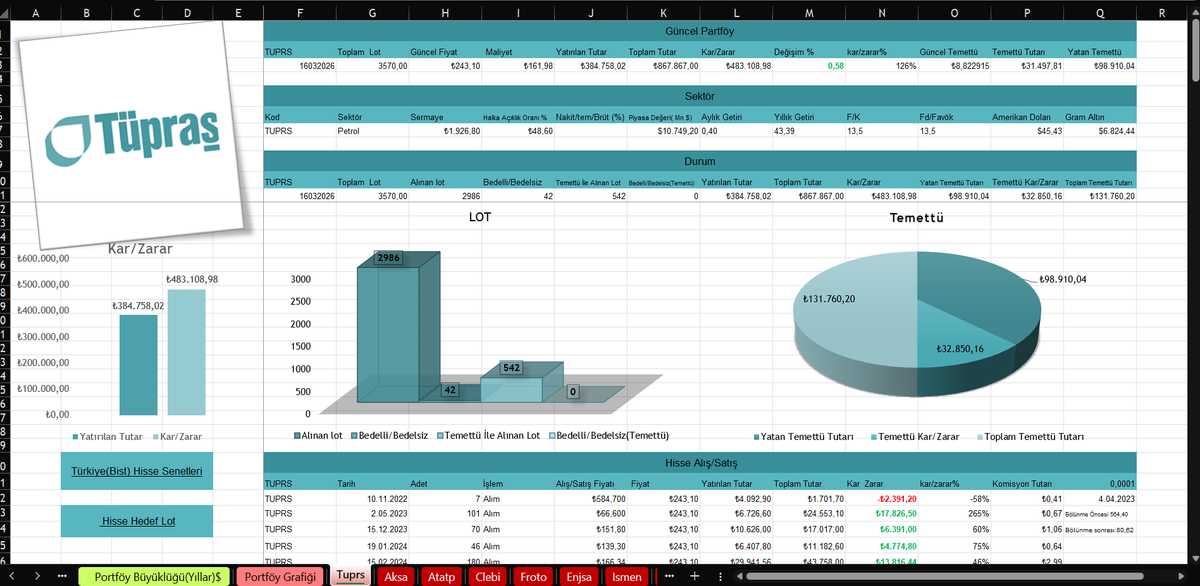This screenshot has width=1200, height=586.
Task: Select the ₺32.850,16 Temettü Kar/Zarar cell
Action: [x=1027, y=196]
